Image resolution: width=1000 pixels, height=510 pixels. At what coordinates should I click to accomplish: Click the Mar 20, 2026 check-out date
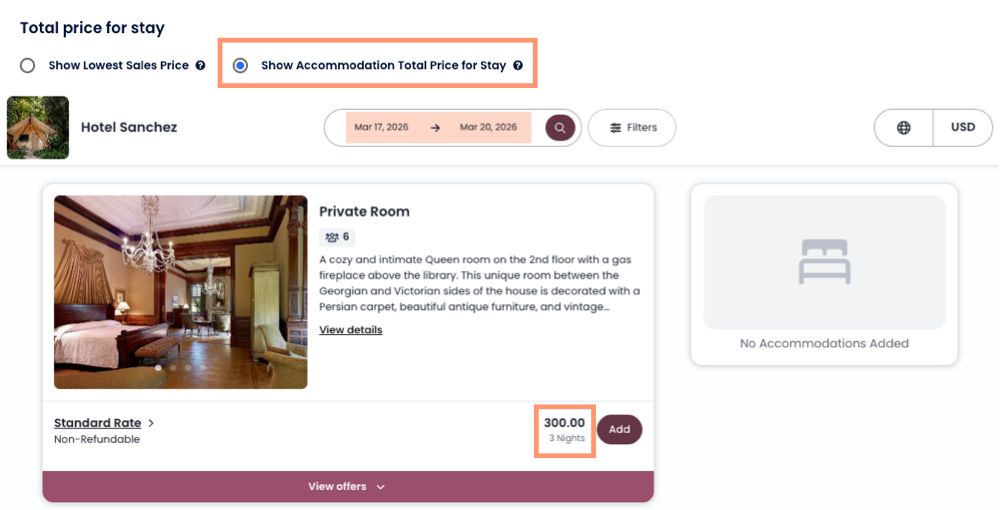click(x=488, y=128)
